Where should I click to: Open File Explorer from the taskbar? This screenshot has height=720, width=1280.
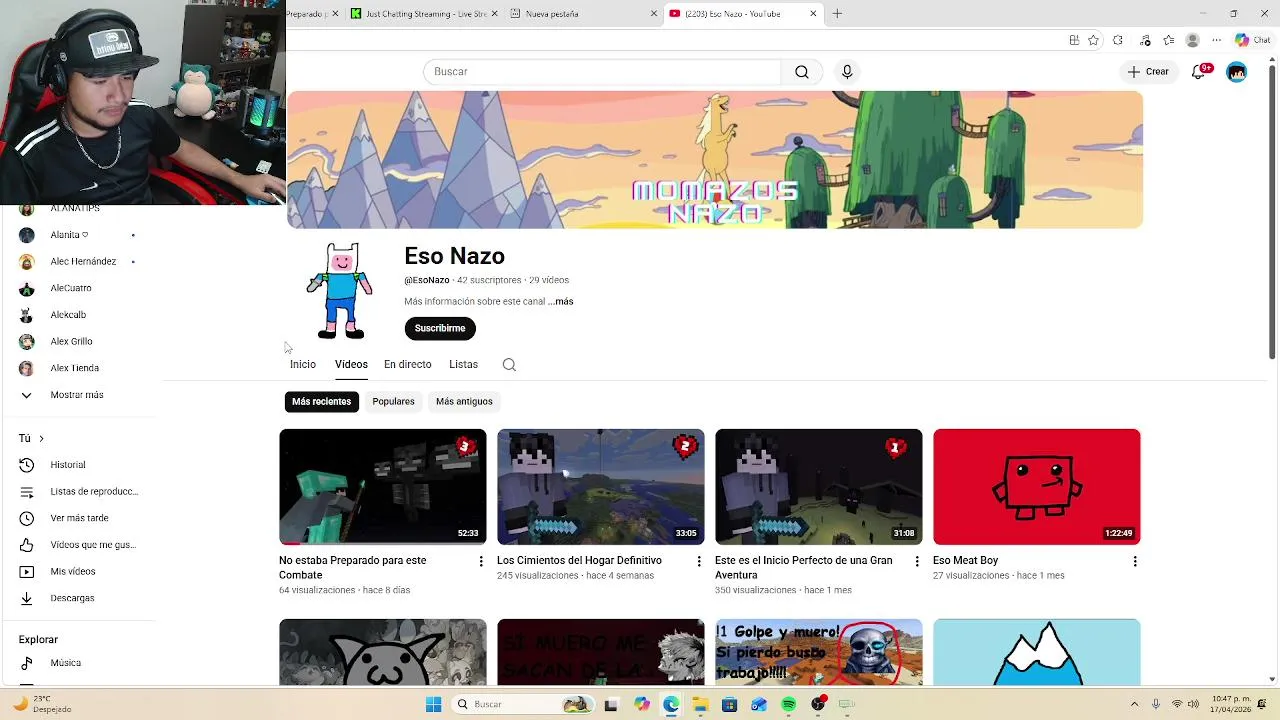click(x=700, y=705)
